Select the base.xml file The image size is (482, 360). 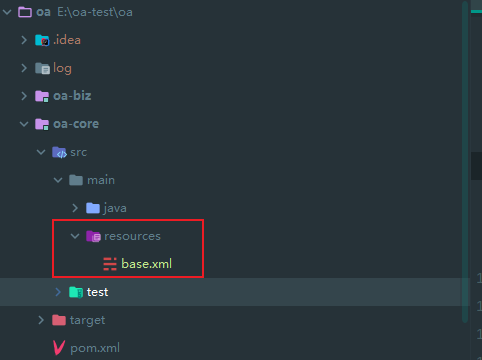pos(146,264)
